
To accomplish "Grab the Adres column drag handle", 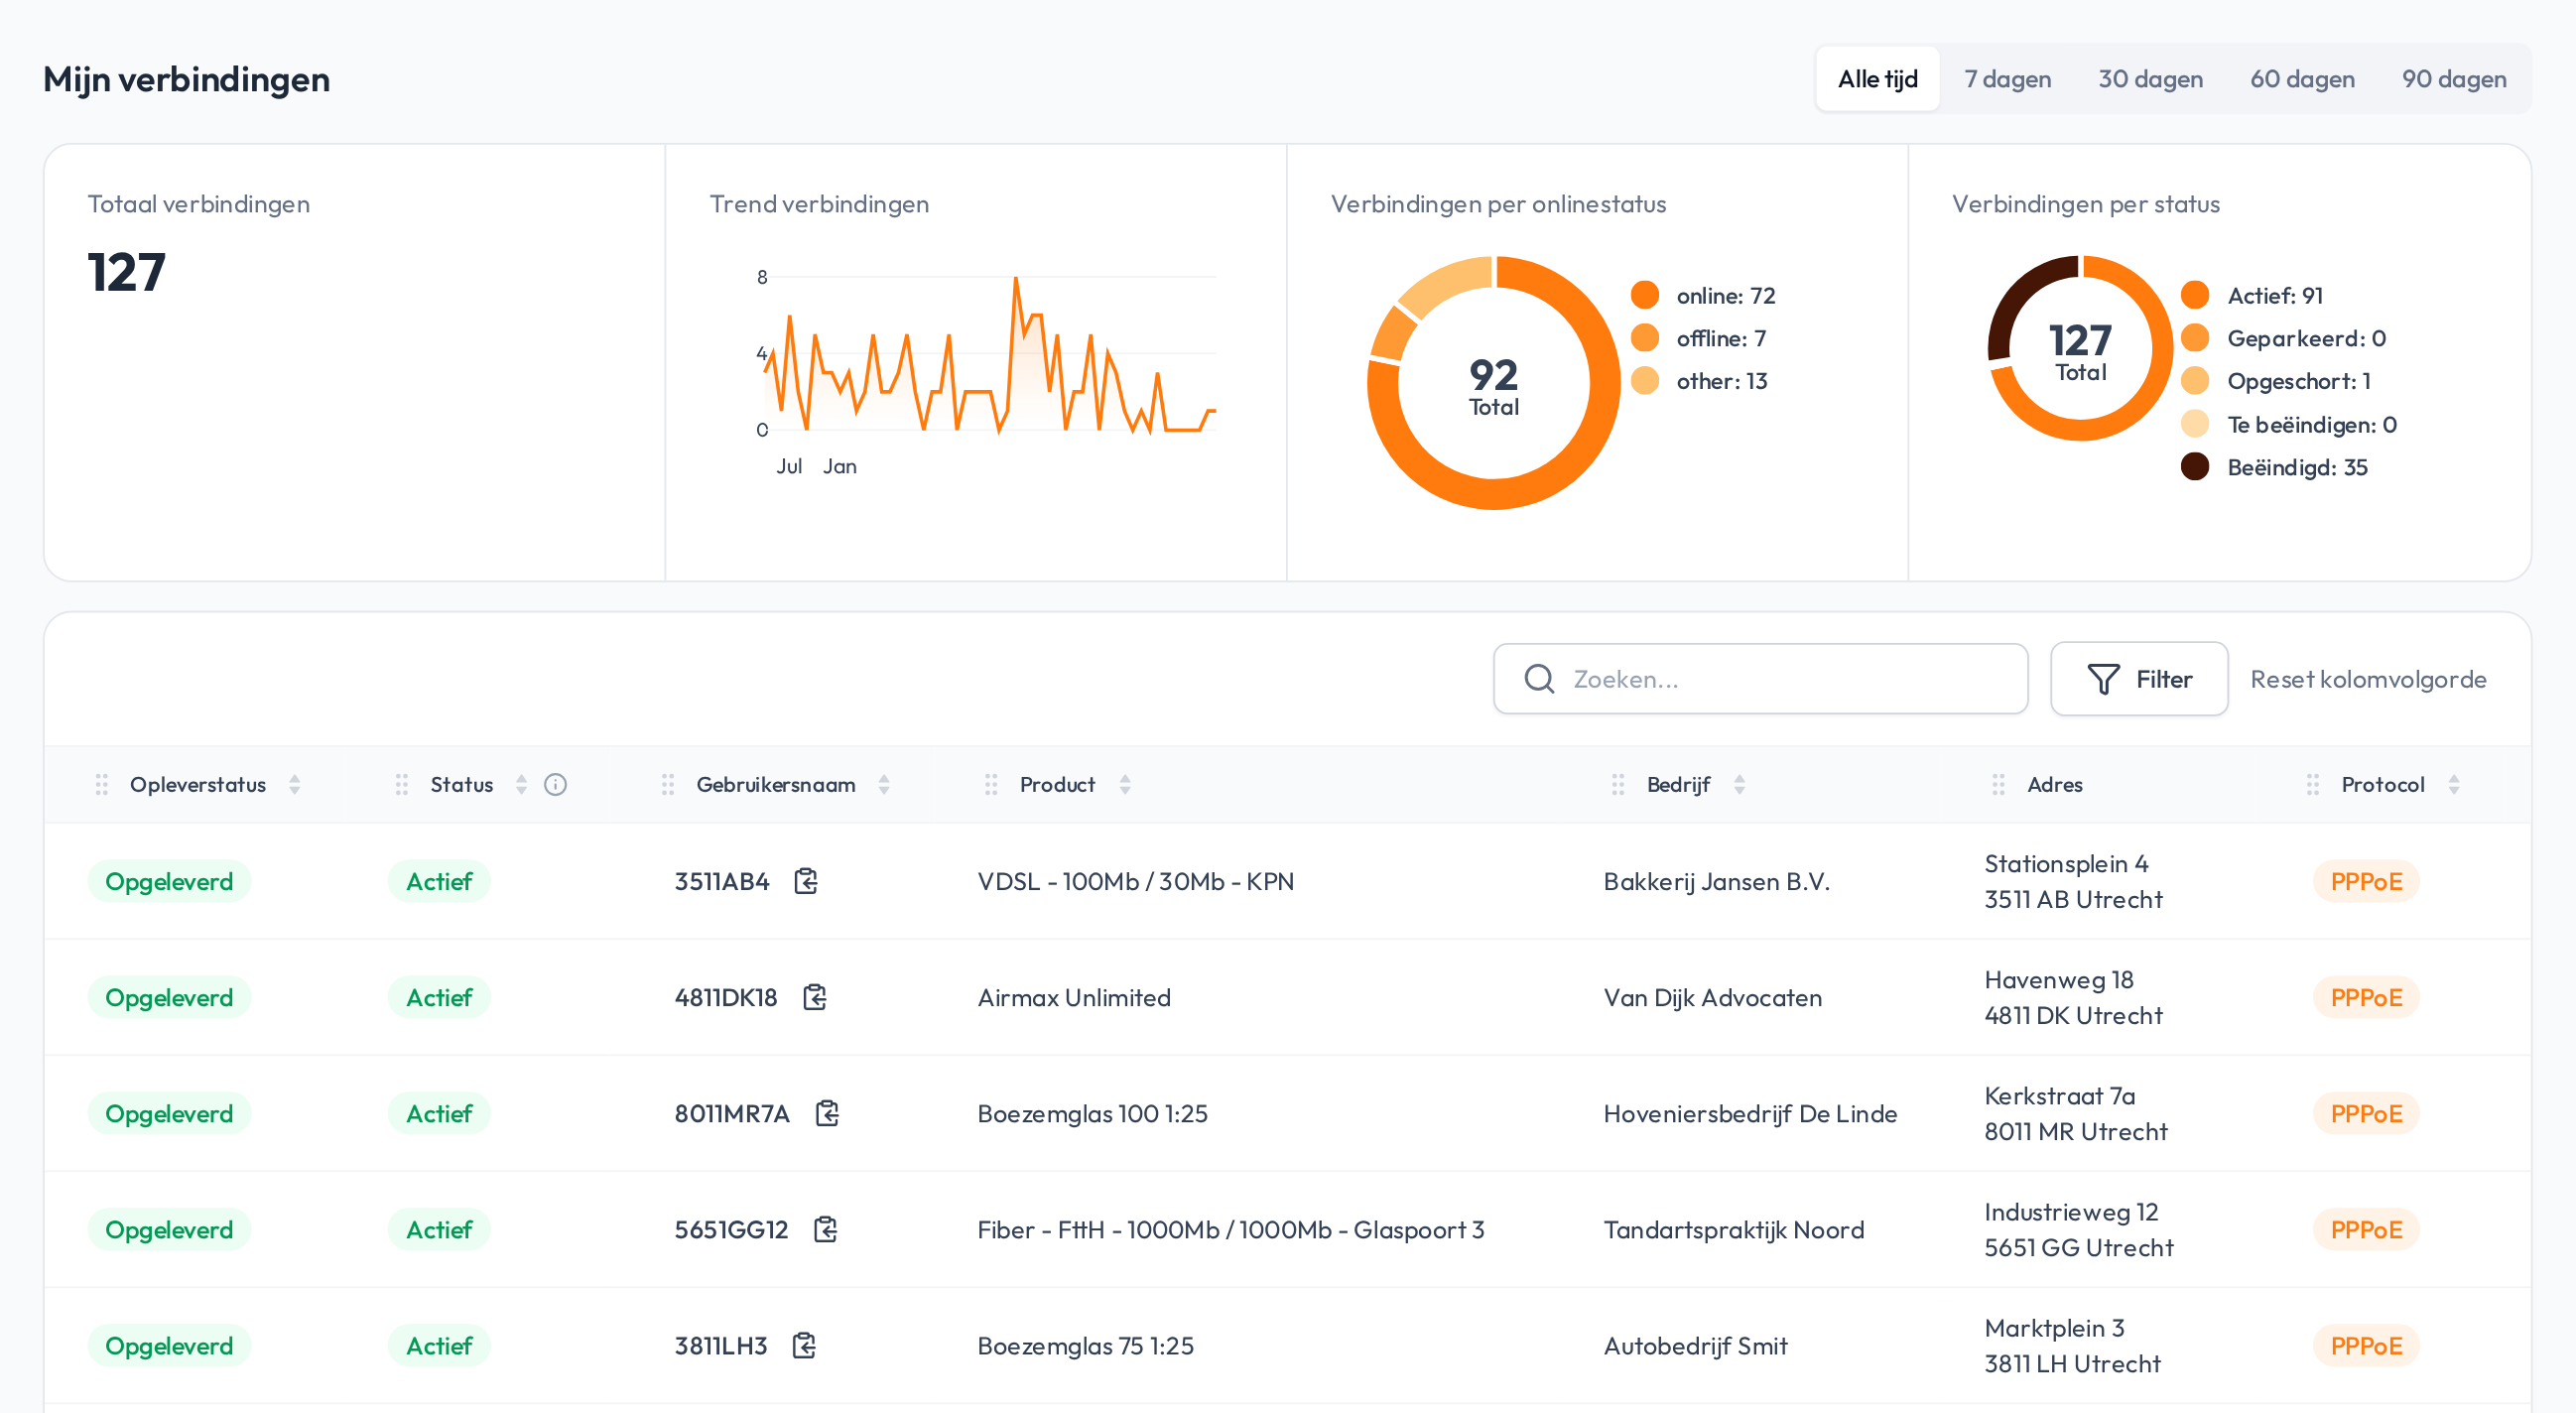I will (1998, 785).
